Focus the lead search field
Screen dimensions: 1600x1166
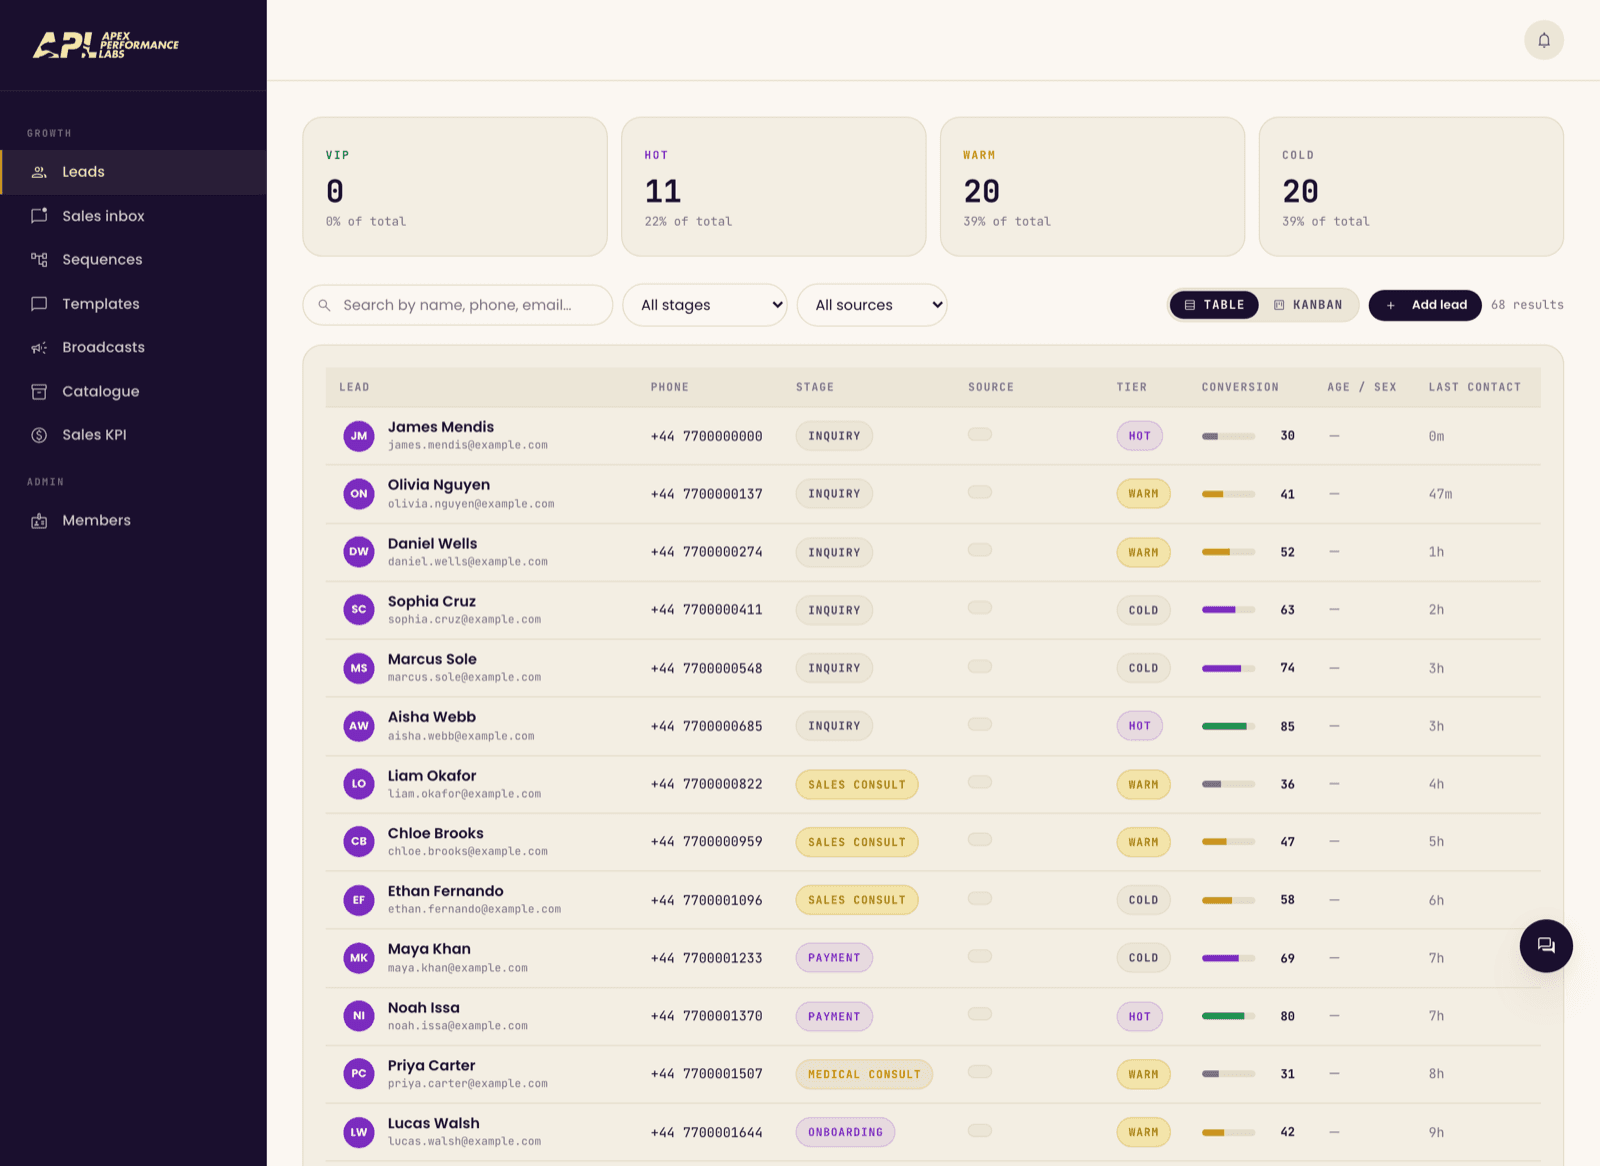tap(458, 305)
